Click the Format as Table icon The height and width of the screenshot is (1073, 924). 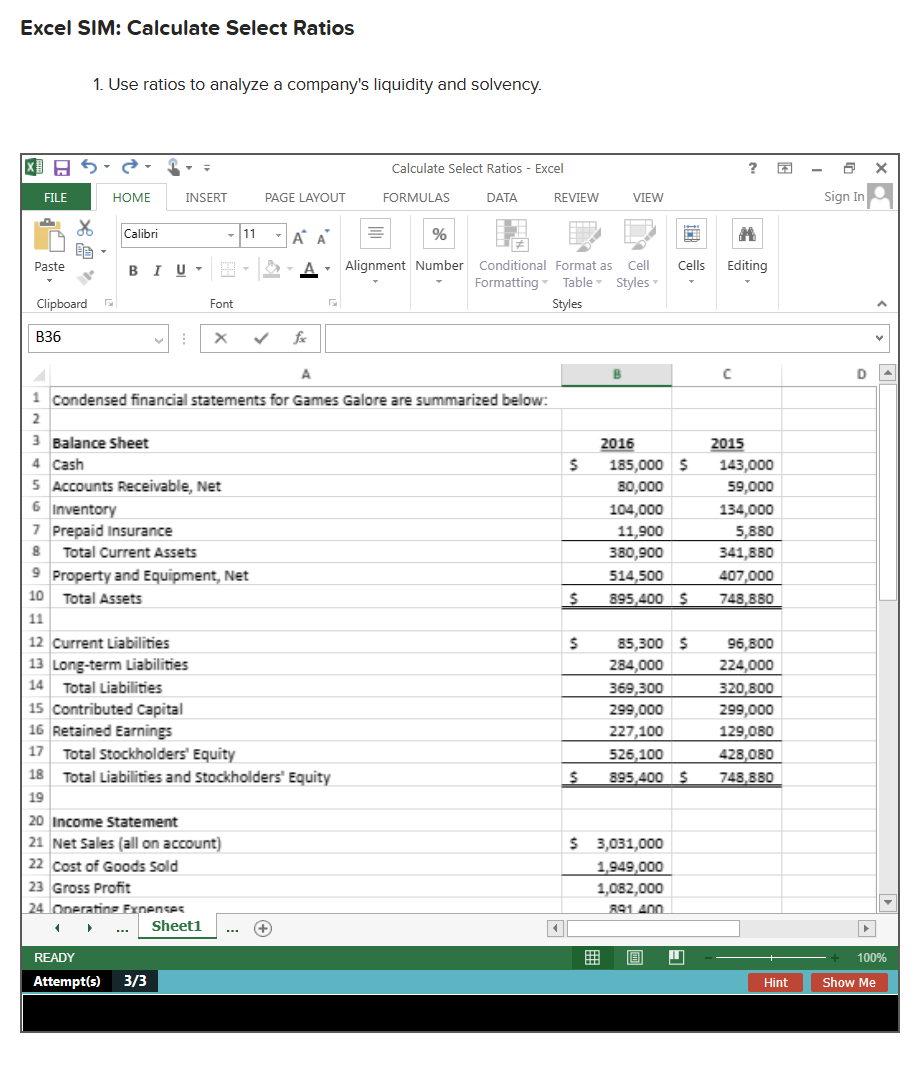coord(583,252)
